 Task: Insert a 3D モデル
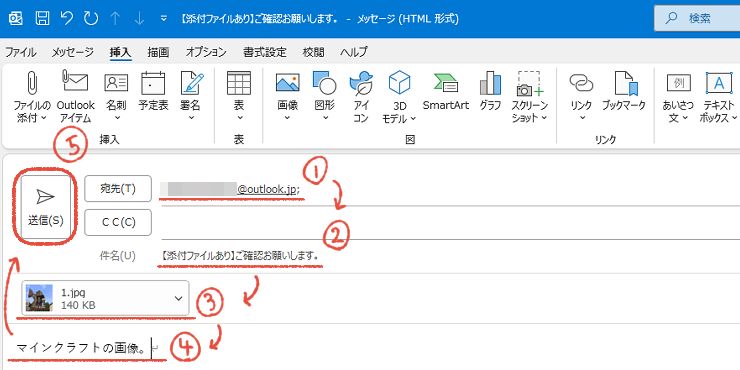(399, 96)
